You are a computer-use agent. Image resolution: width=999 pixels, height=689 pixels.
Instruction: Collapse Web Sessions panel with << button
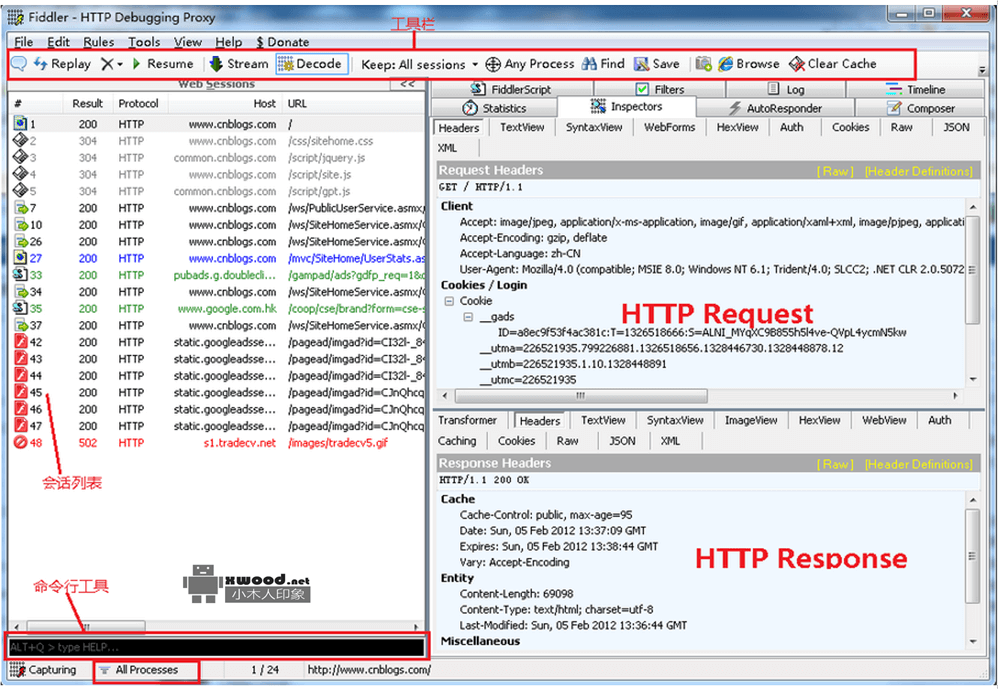(407, 84)
